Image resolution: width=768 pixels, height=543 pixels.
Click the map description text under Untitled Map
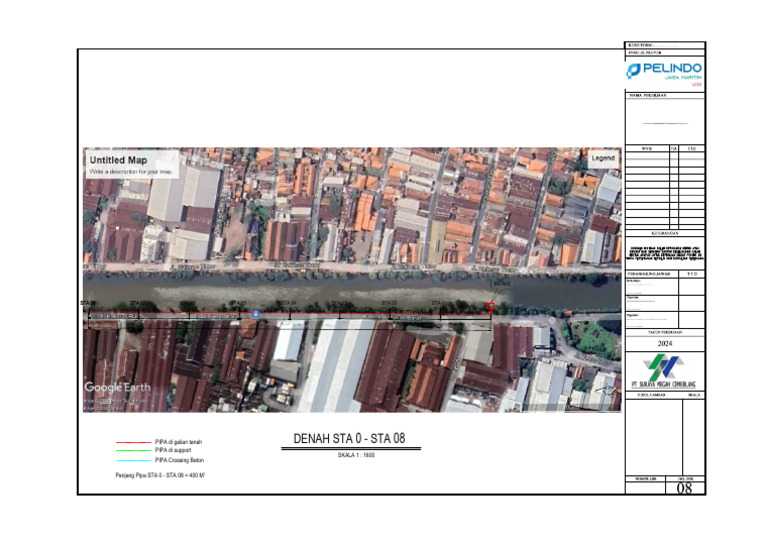point(131,172)
